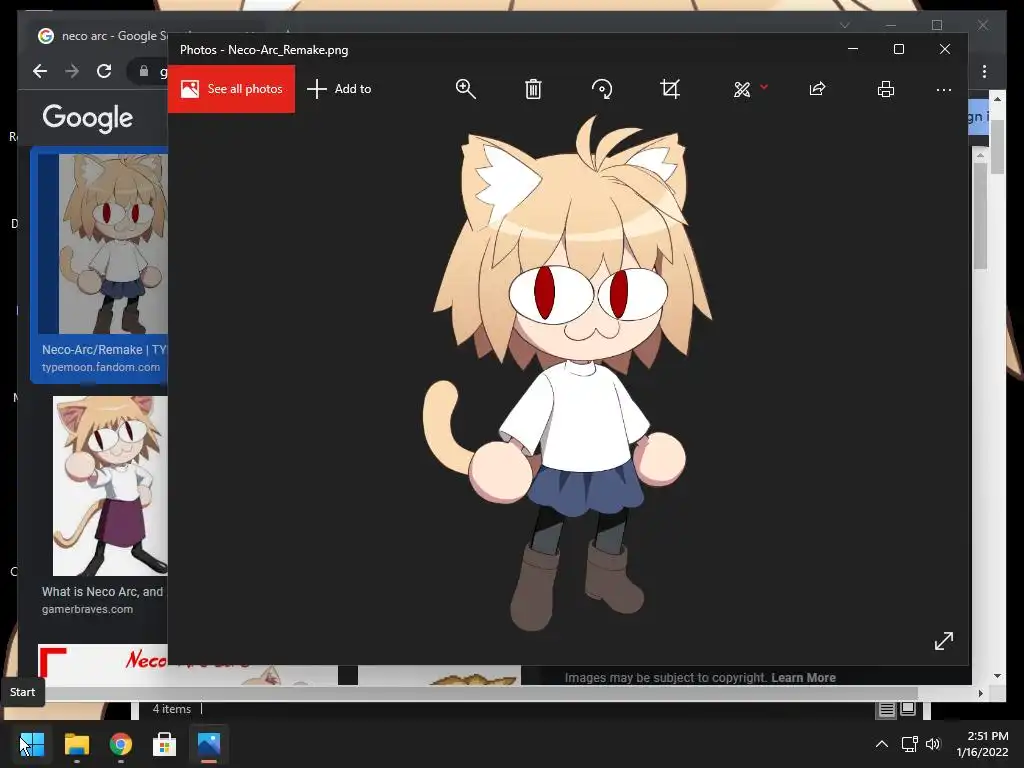
Task: Go back in the Chrome window
Action: pos(40,71)
